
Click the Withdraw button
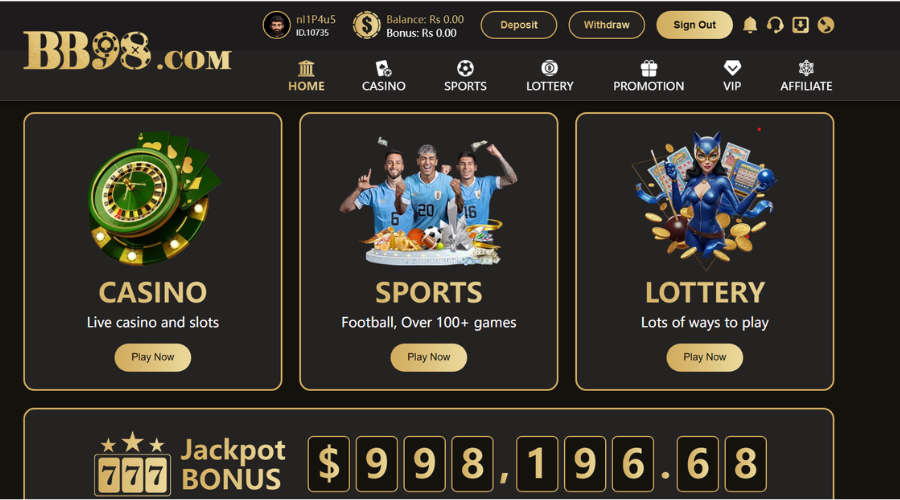point(607,25)
